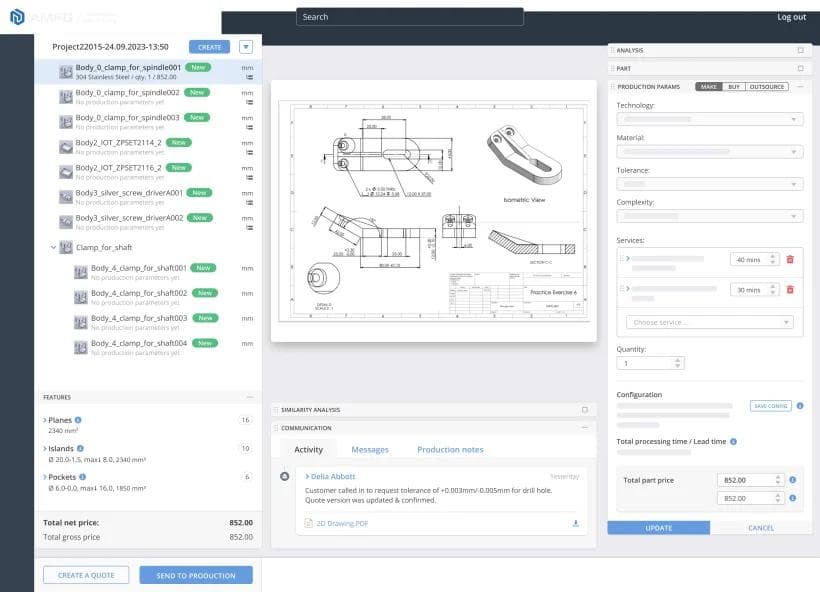Click the SEND TO PRODUCTION button
This screenshot has width=820, height=592.
click(x=196, y=575)
